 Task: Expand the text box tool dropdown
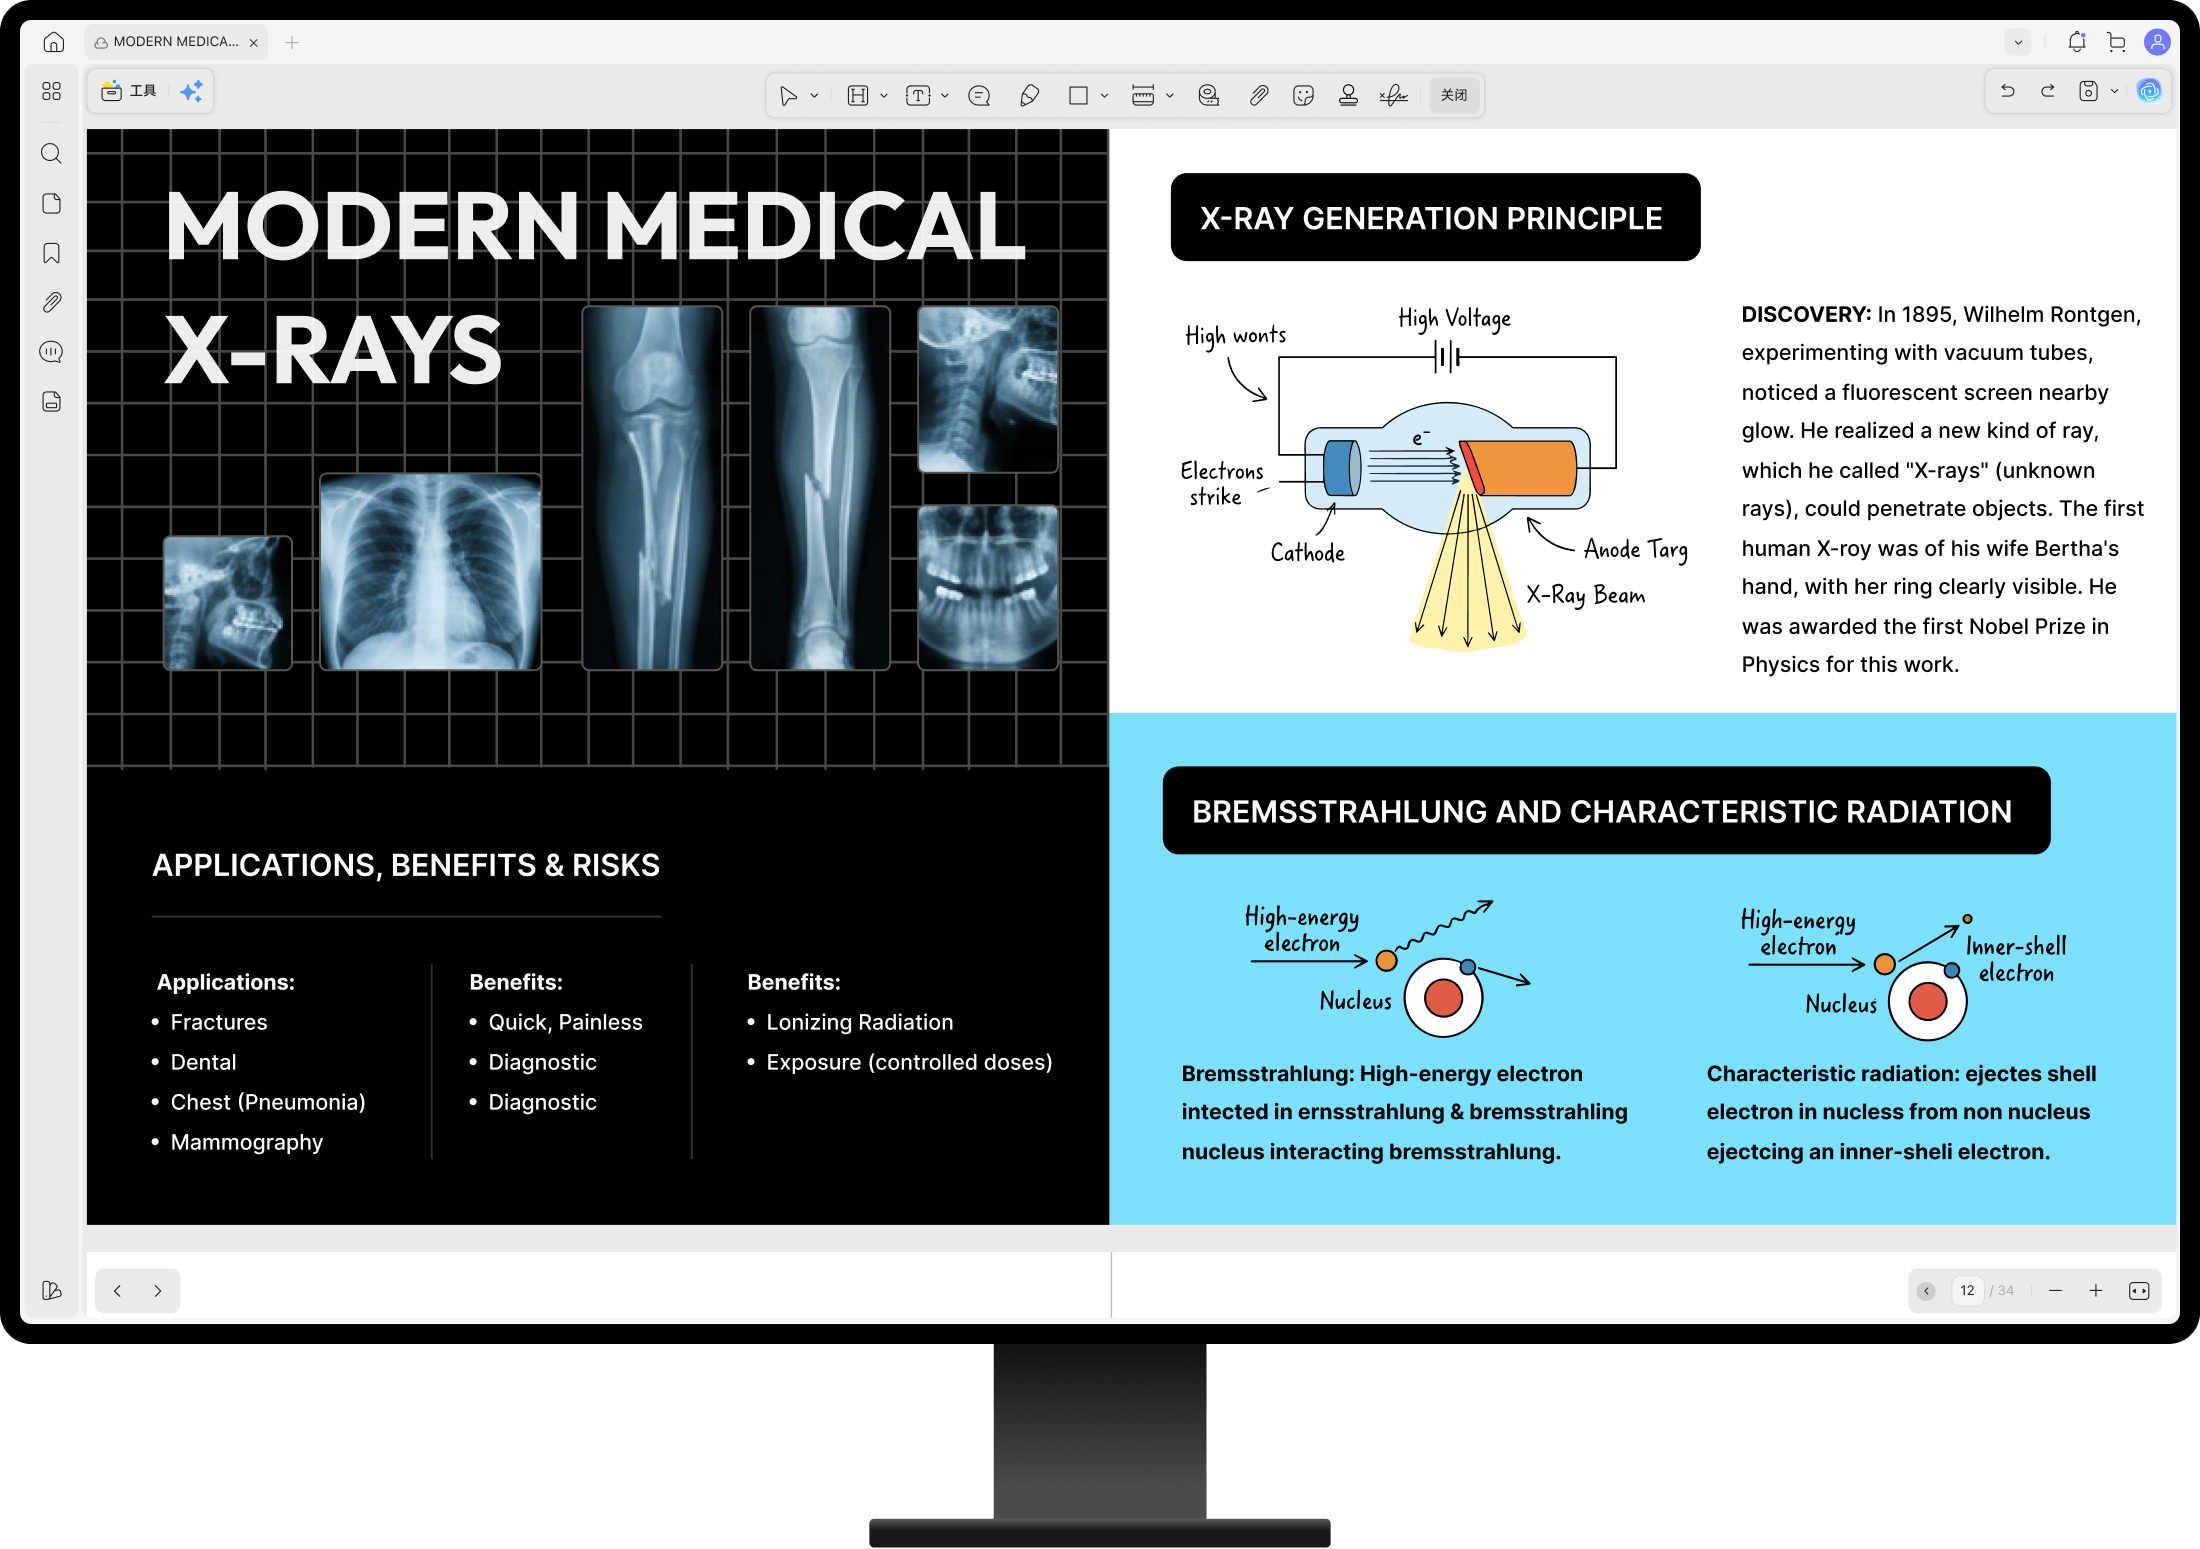pyautogui.click(x=945, y=96)
